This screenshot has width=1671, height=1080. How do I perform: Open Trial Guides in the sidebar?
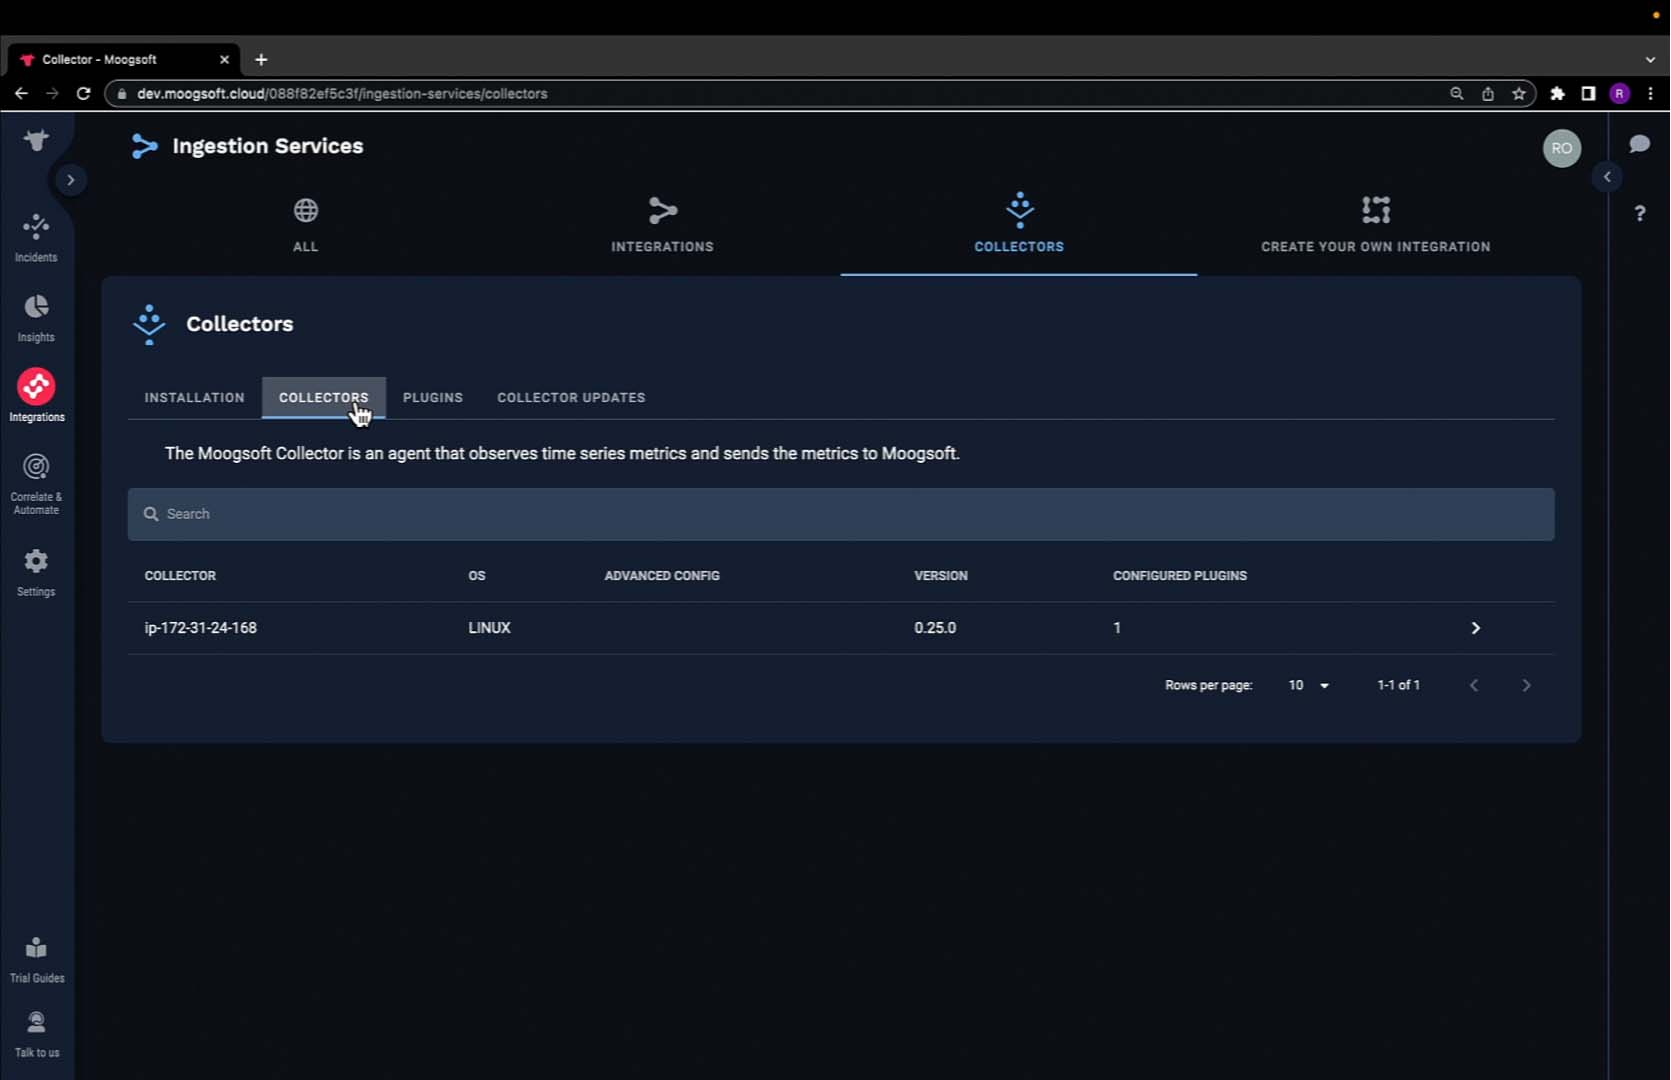pos(36,960)
